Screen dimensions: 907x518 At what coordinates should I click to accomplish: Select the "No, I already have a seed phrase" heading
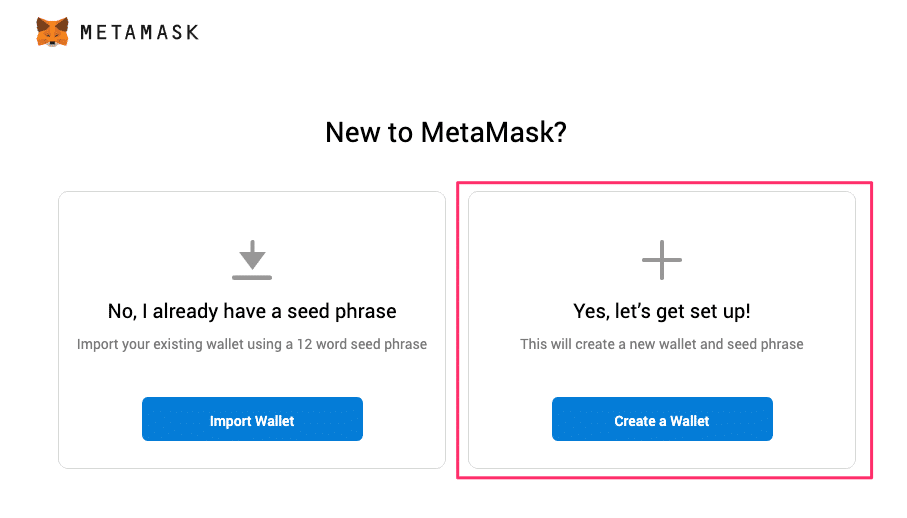coord(252,312)
